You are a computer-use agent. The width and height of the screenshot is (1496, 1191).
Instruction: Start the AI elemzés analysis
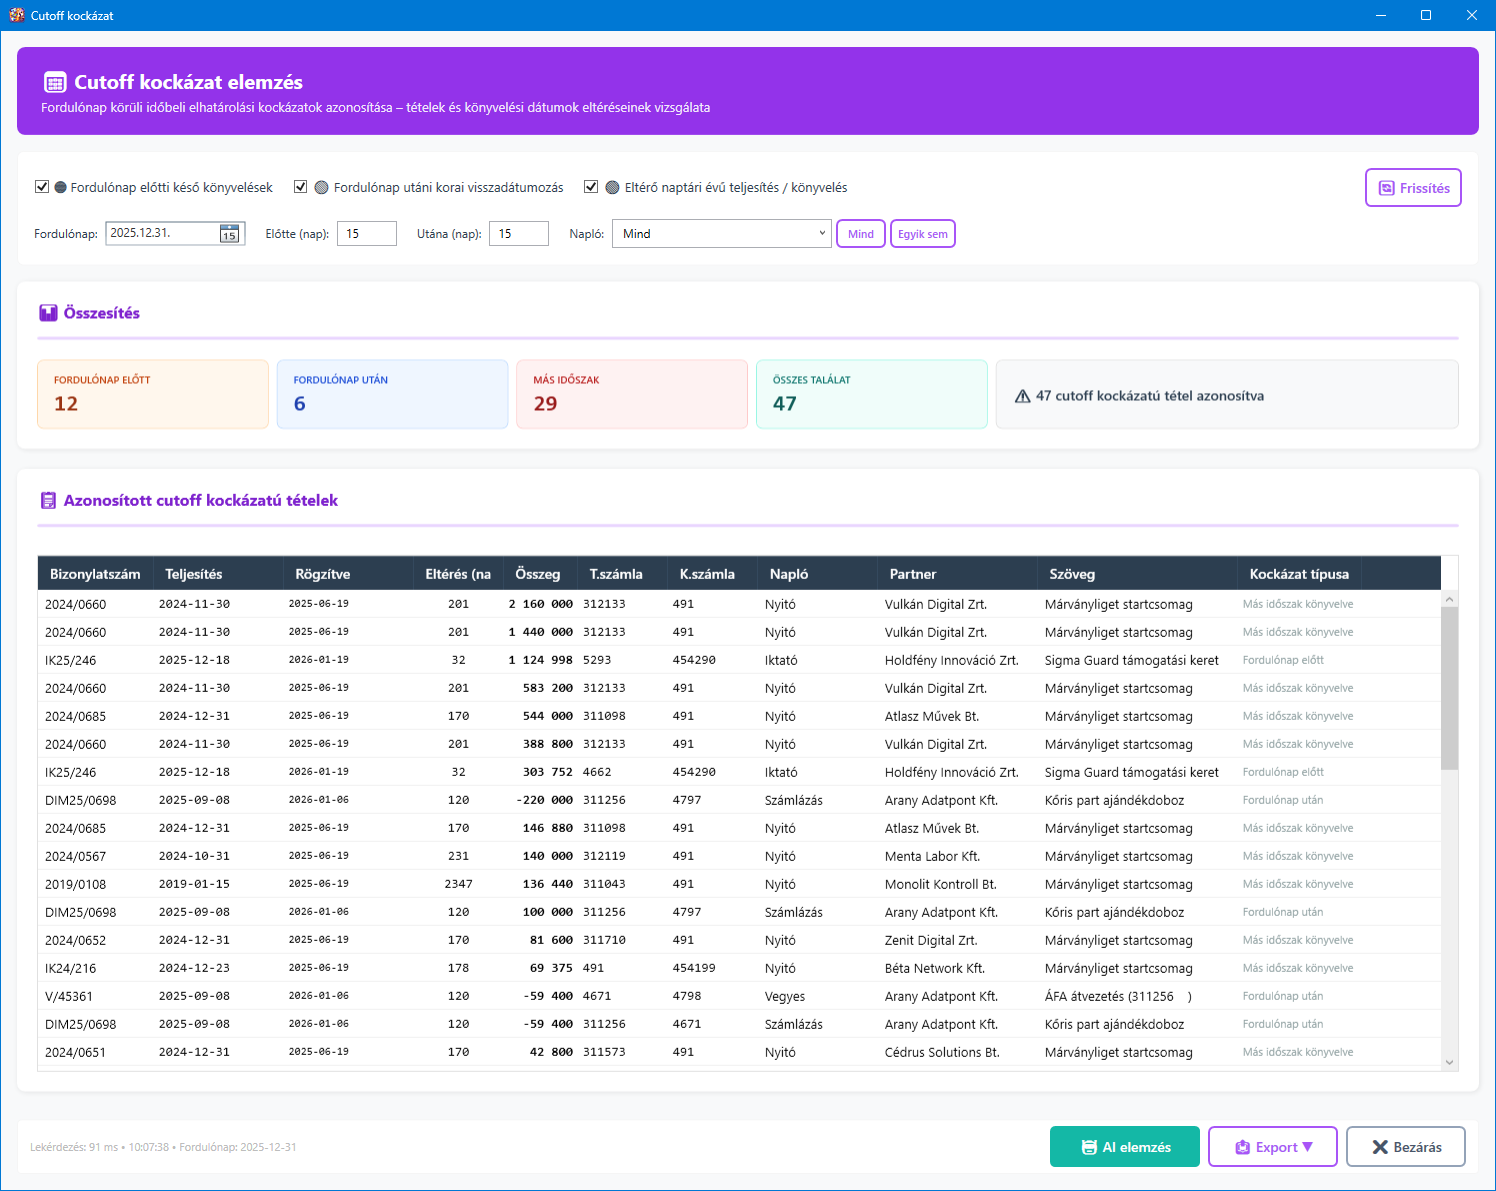coord(1124,1147)
